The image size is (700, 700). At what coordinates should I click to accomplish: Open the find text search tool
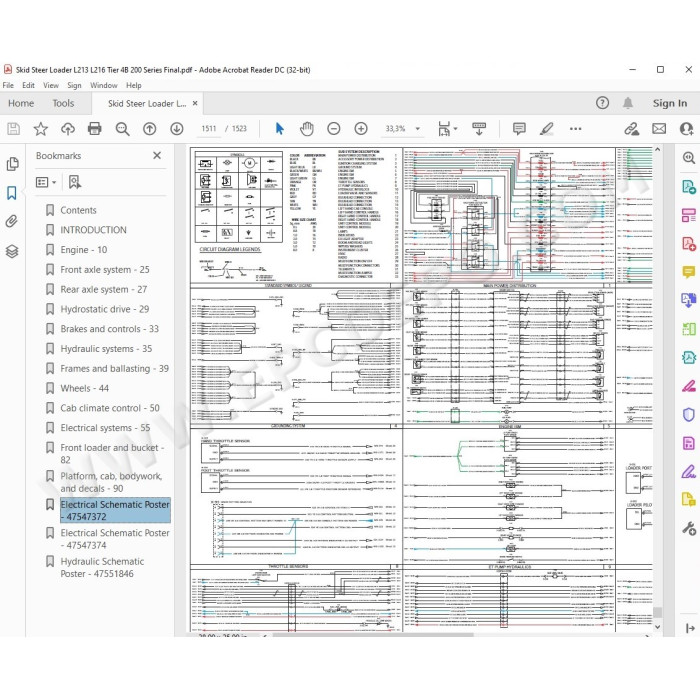[122, 129]
